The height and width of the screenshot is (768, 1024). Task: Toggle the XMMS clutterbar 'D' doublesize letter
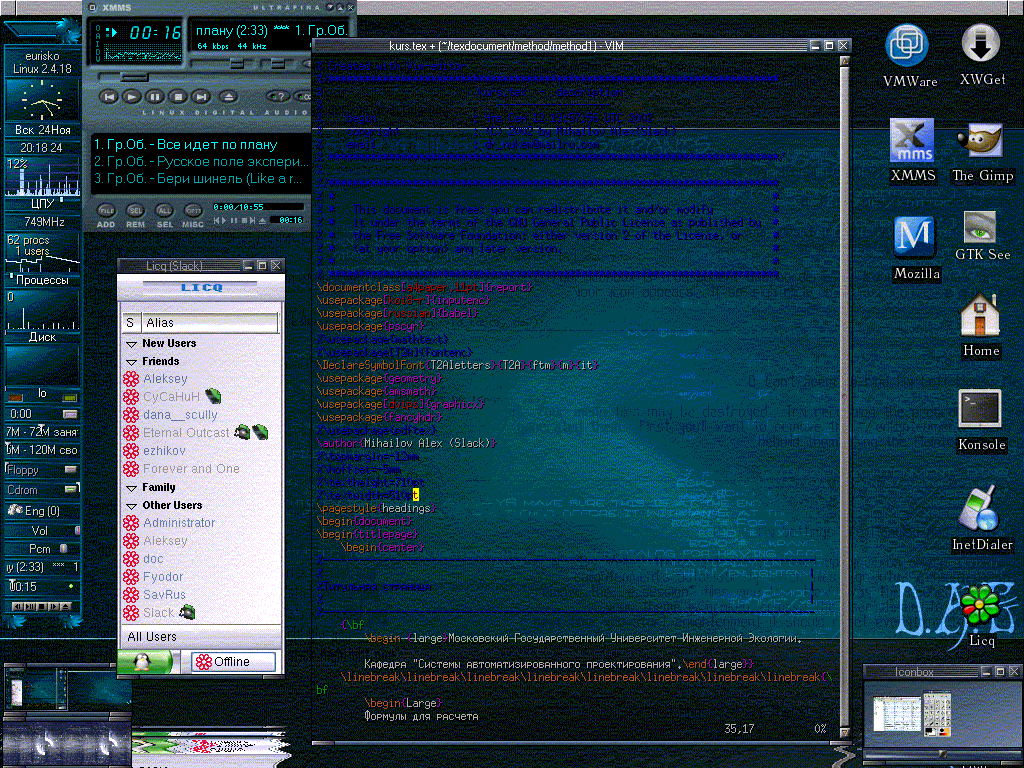tap(98, 50)
